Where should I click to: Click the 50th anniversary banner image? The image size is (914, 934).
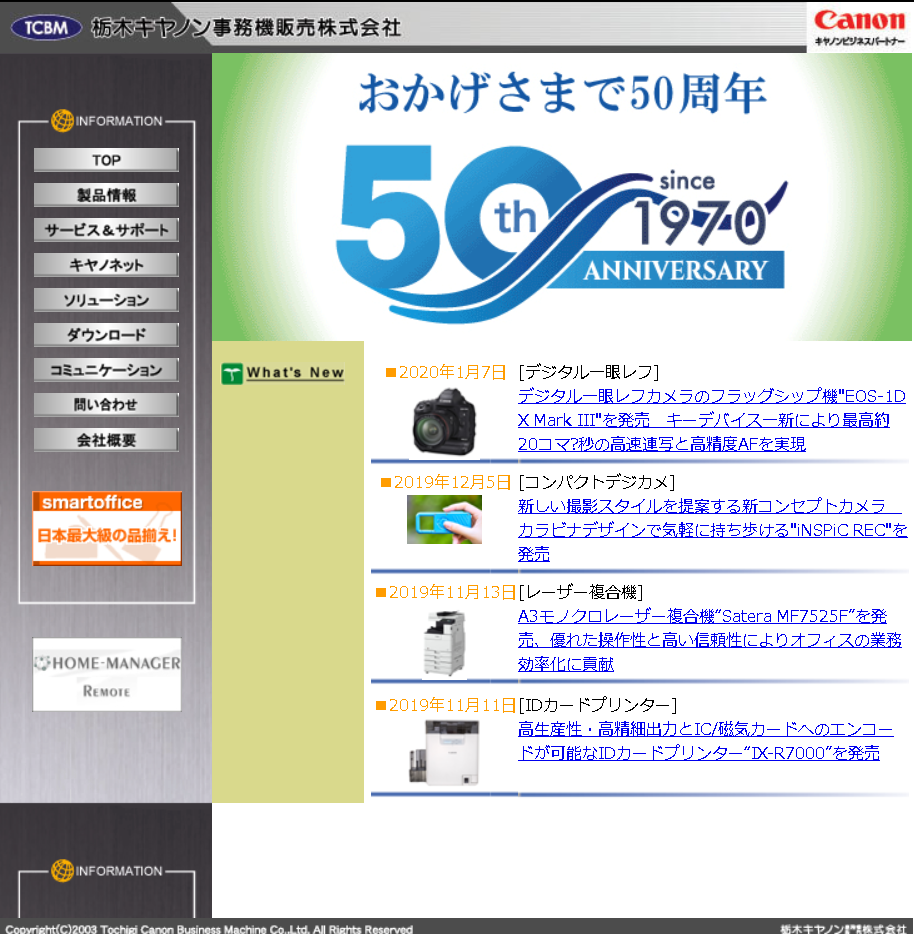pyautogui.click(x=562, y=197)
